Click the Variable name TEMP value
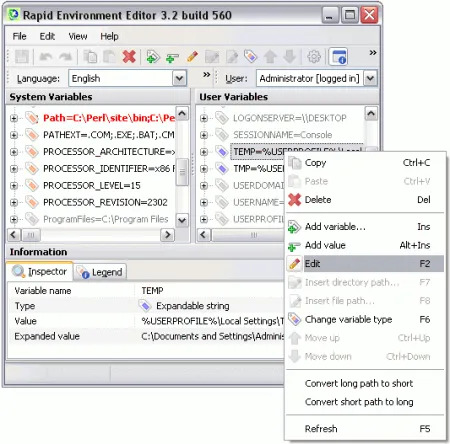 tap(152, 291)
